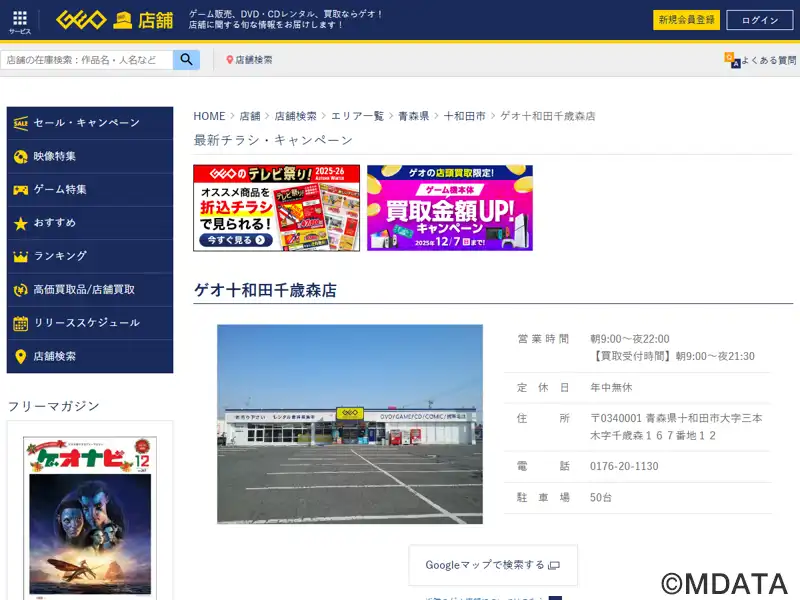Click the 新規会員登録 button
The height and width of the screenshot is (600, 800).
[x=686, y=20]
